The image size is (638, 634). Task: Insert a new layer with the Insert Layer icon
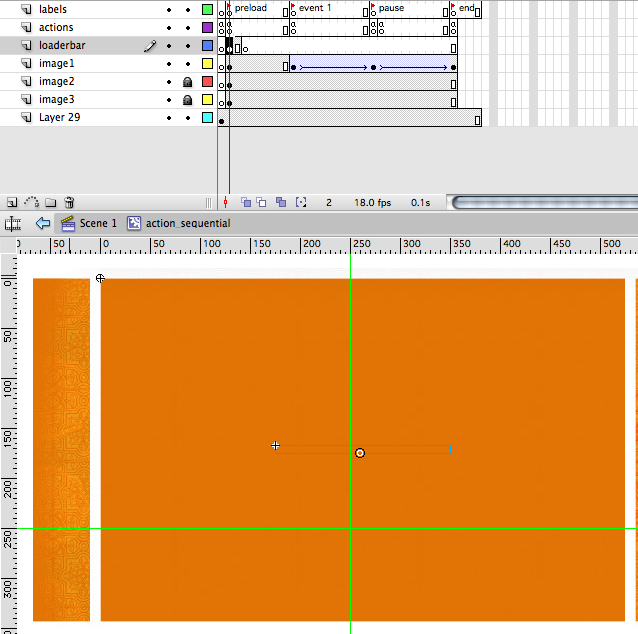[12, 202]
